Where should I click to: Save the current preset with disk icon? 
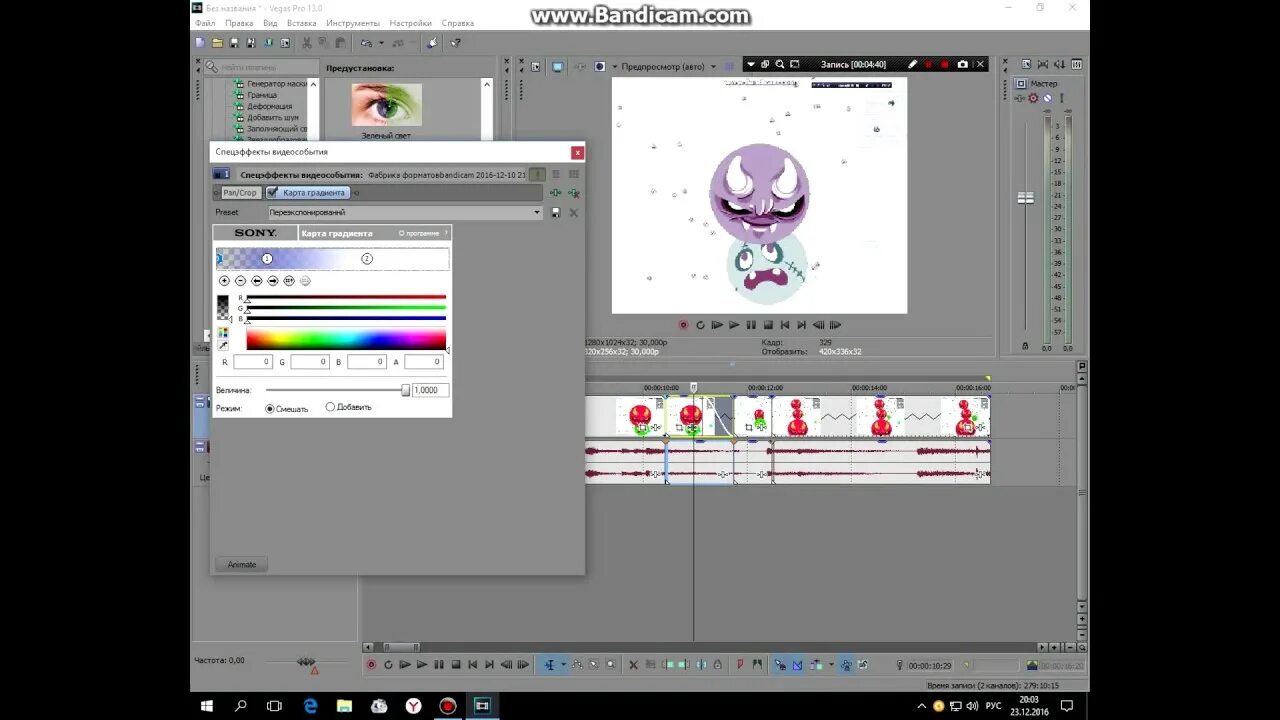556,212
